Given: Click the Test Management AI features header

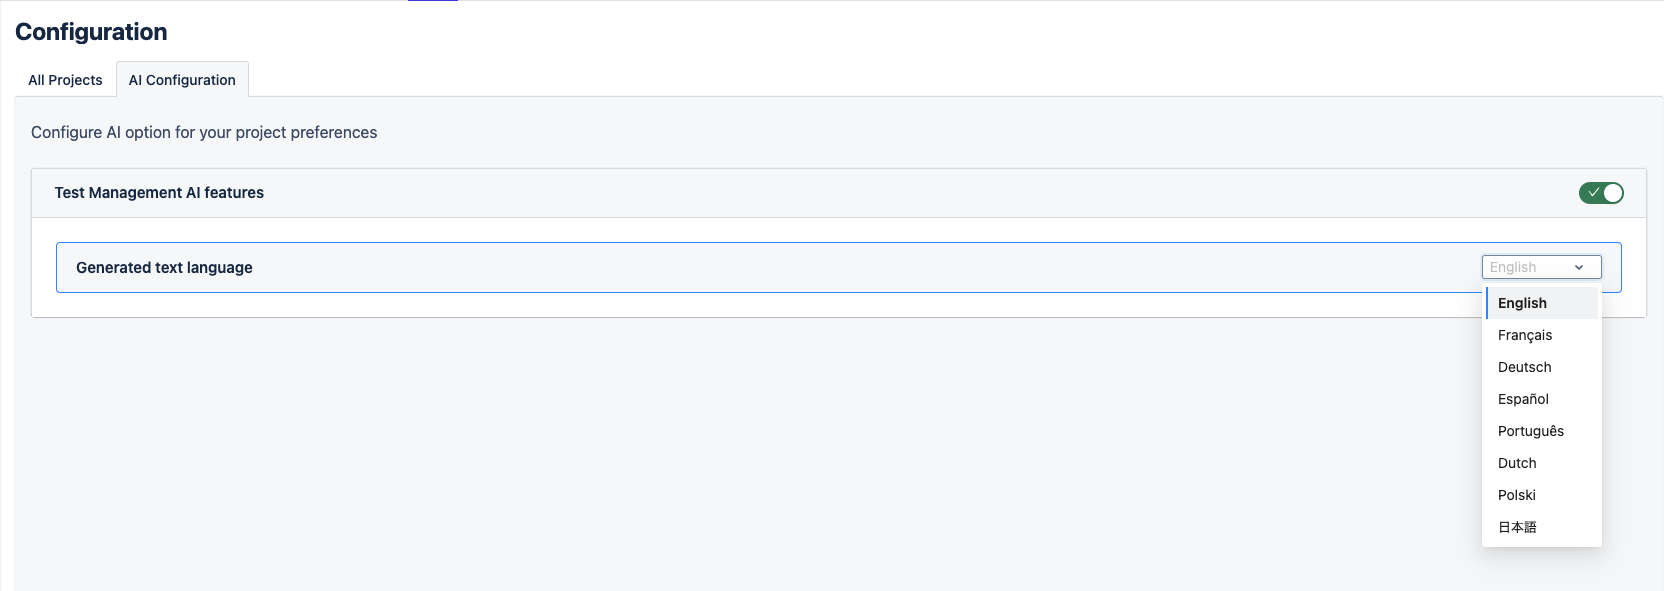Looking at the screenshot, I should click(159, 193).
